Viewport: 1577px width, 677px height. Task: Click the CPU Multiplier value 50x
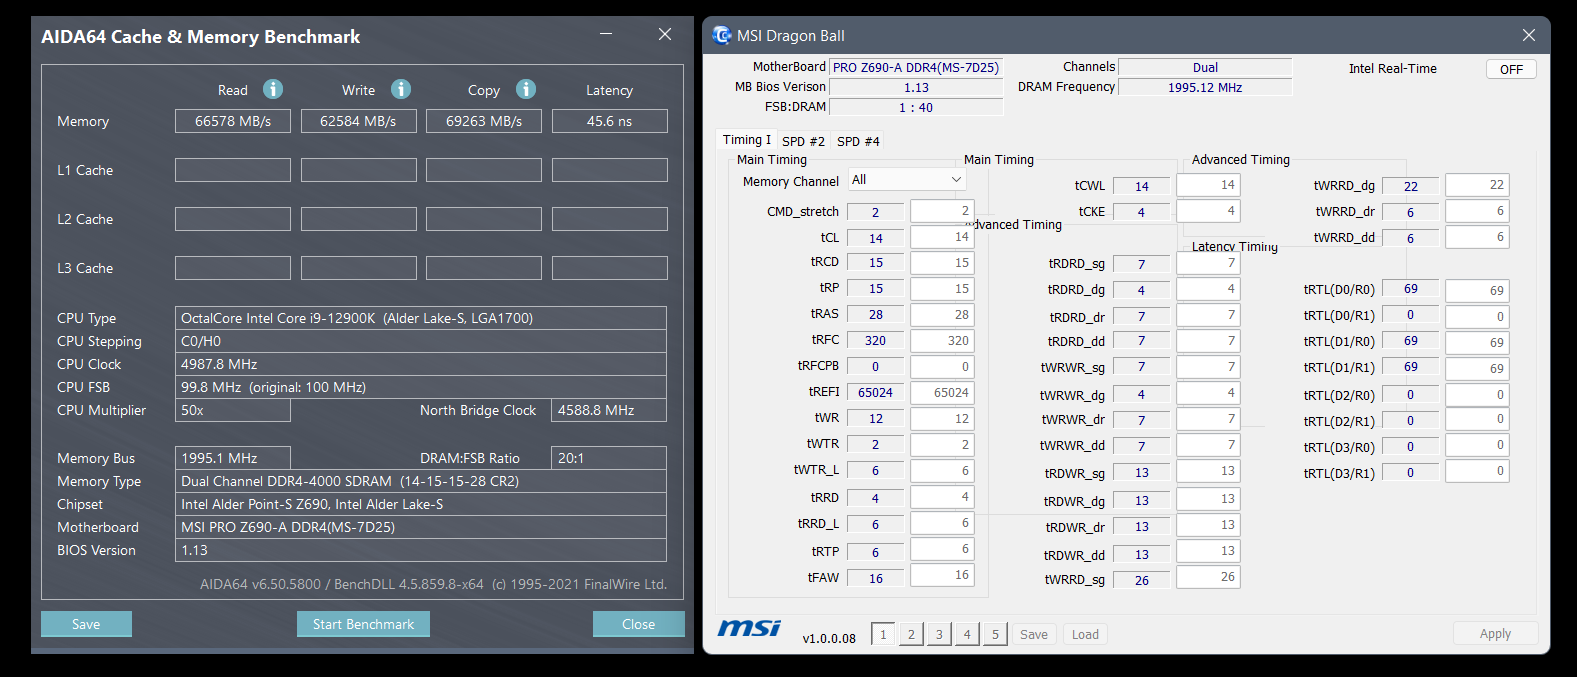click(233, 410)
